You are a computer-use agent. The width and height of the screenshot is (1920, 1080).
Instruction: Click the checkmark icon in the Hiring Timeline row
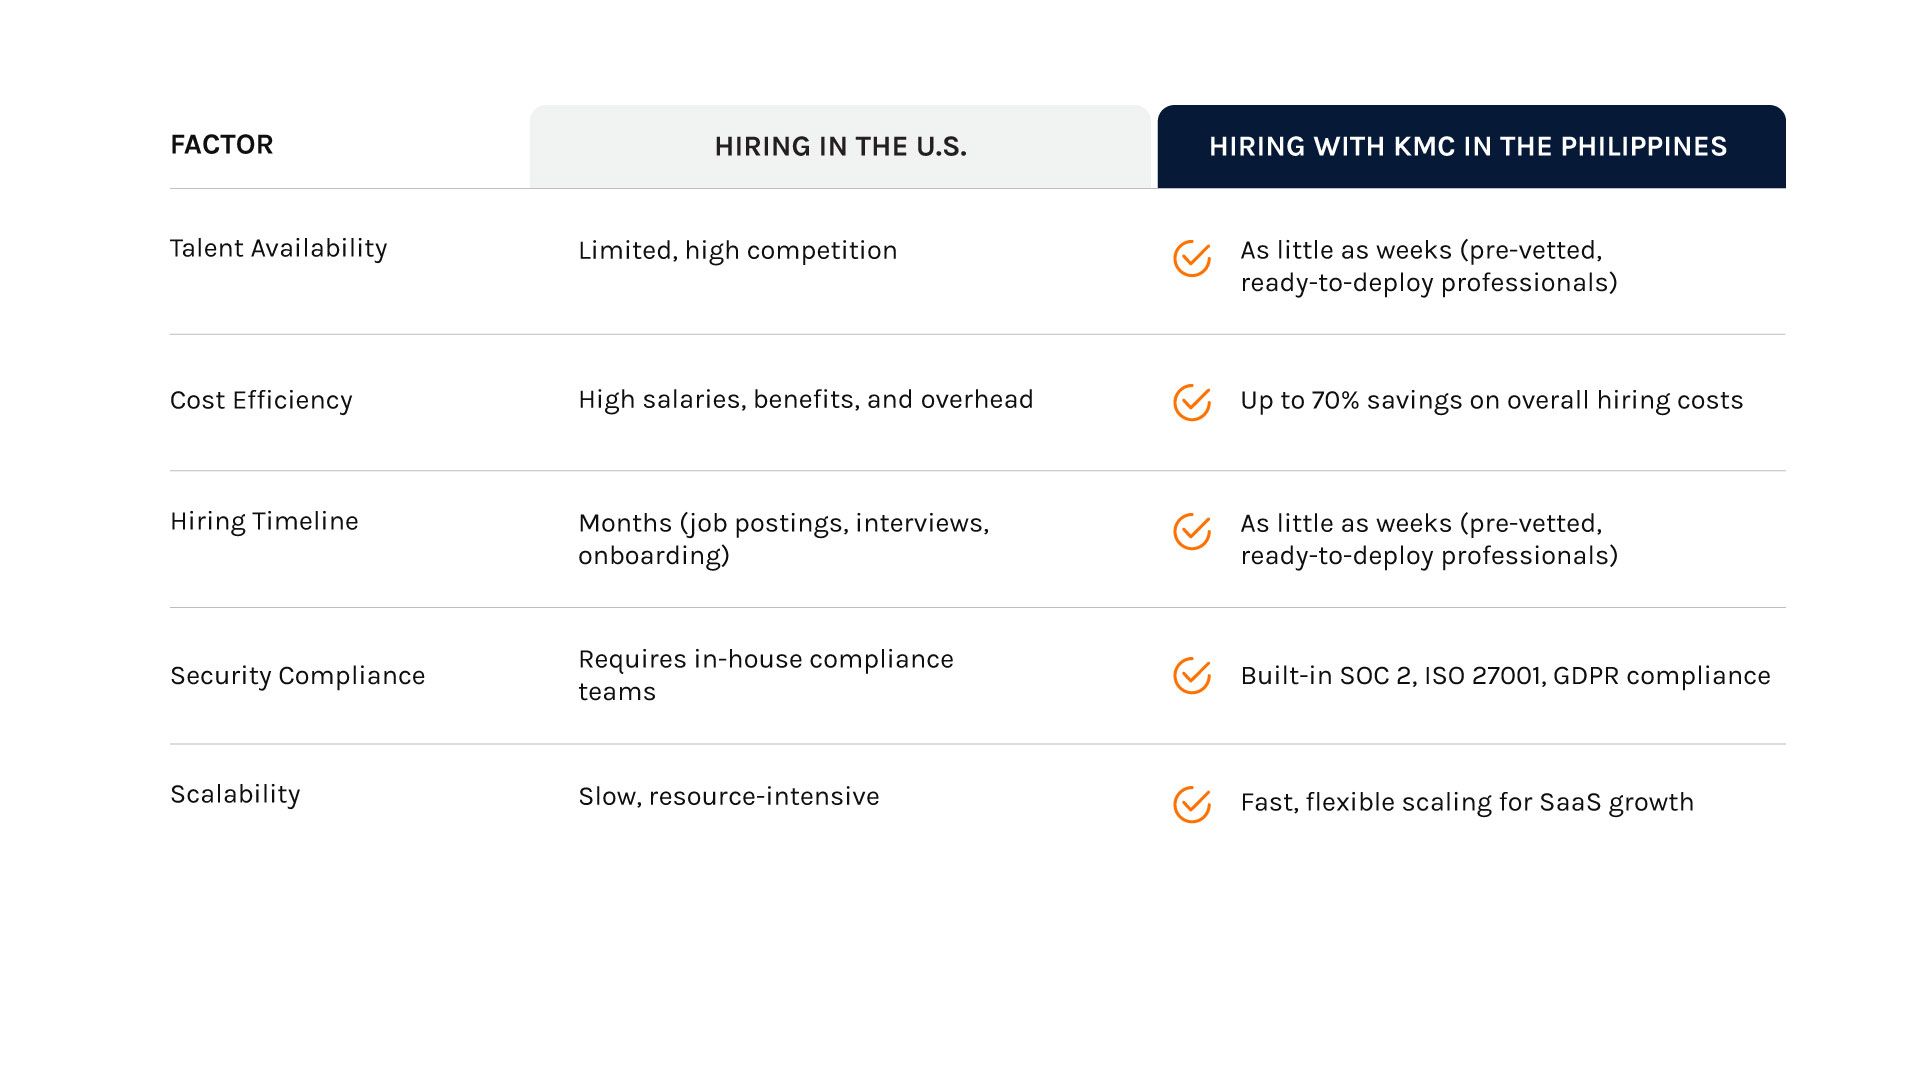tap(1191, 532)
